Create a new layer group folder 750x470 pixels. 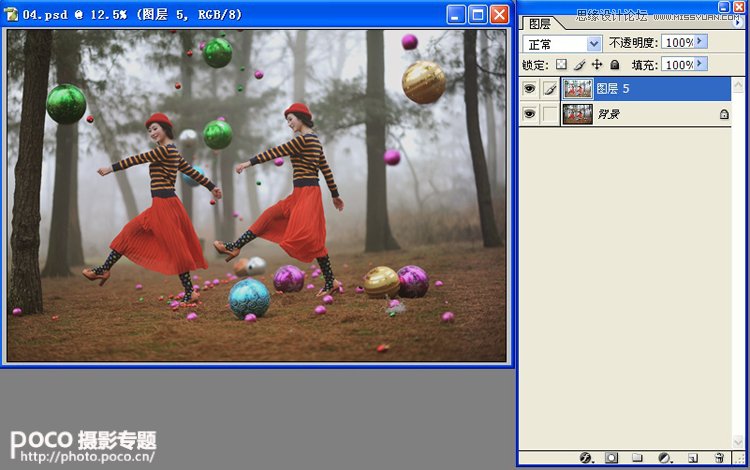[637, 458]
